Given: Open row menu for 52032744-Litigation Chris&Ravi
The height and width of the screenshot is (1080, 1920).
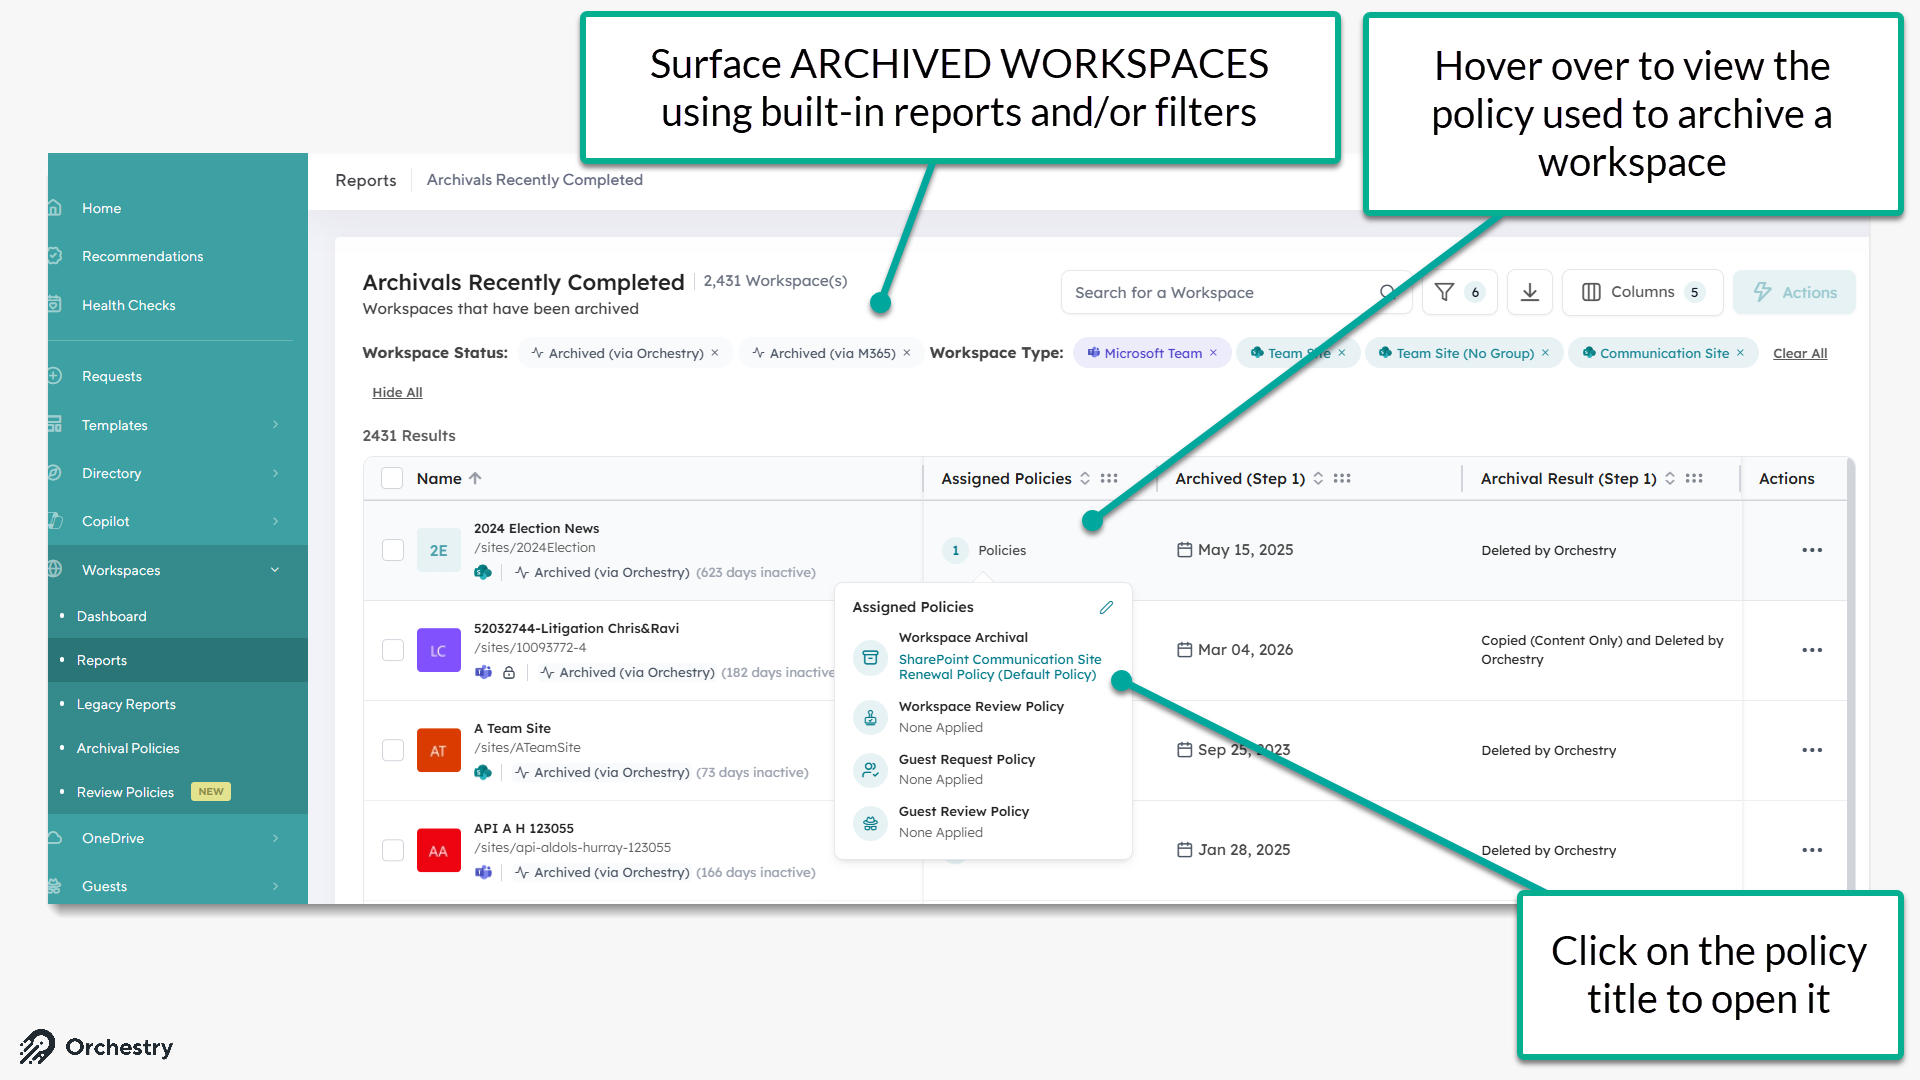Looking at the screenshot, I should 1812,650.
